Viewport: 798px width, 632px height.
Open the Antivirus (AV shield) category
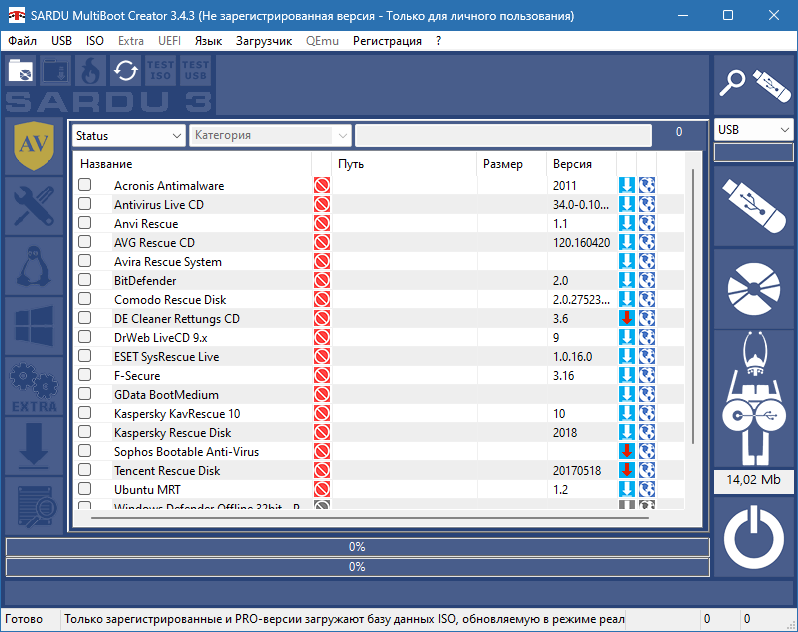click(34, 146)
